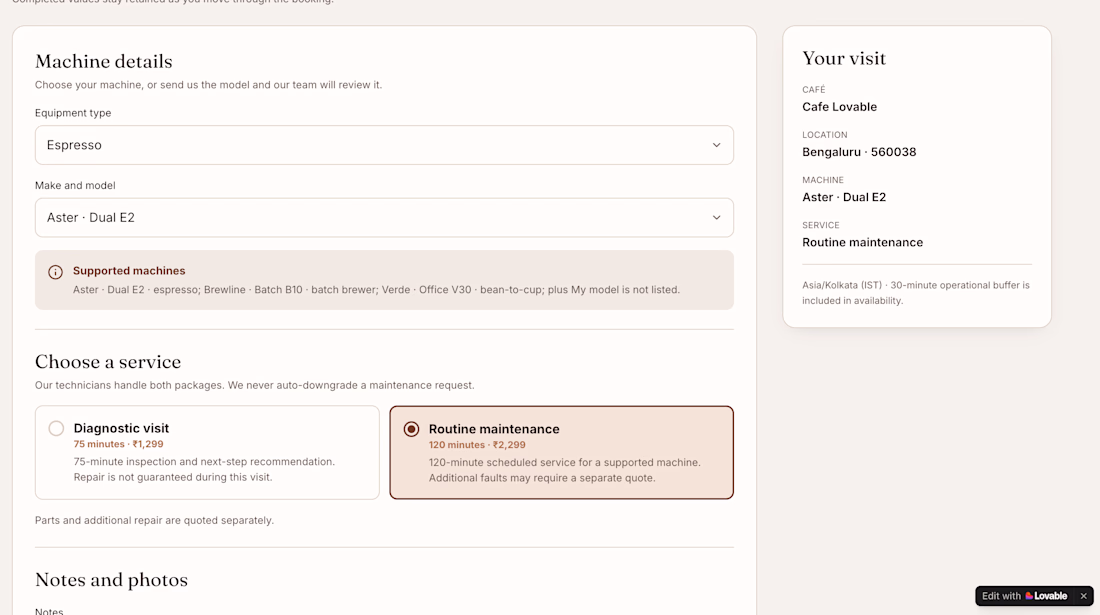Click the "Make and model" field label
The image size is (1100, 615).
75,185
